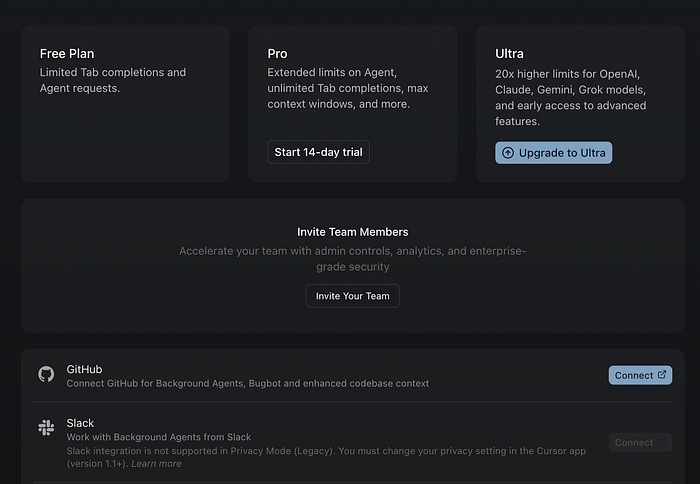Viewport: 700px width, 484px height.
Task: Click the Upgrade to Ultra button label
Action: [562, 153]
